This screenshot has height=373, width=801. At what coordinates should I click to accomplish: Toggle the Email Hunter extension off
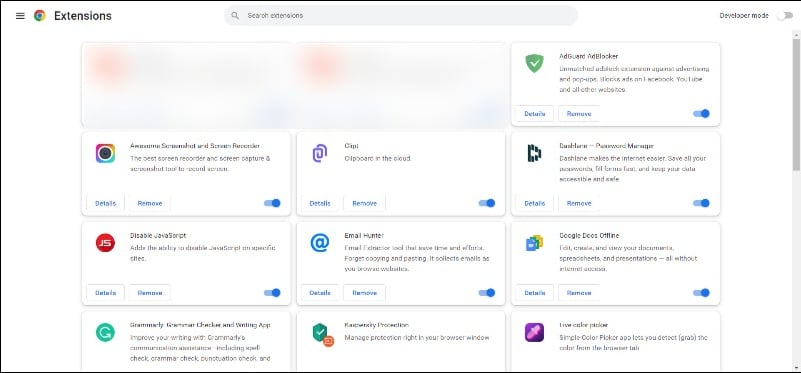point(487,293)
